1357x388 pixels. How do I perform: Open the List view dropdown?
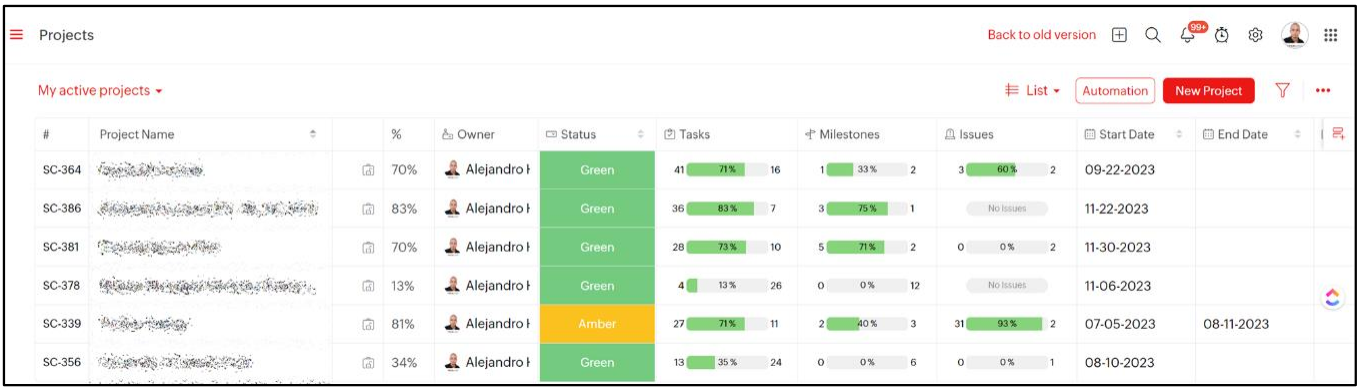click(1032, 91)
